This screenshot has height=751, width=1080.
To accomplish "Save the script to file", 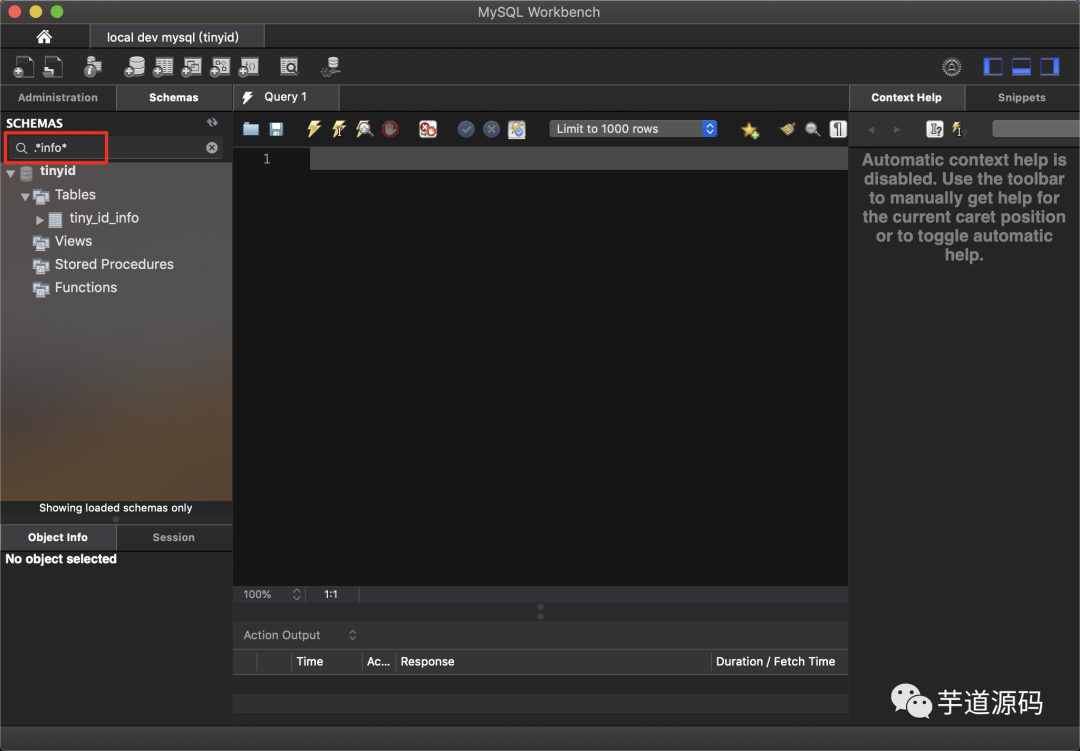I will [x=276, y=129].
